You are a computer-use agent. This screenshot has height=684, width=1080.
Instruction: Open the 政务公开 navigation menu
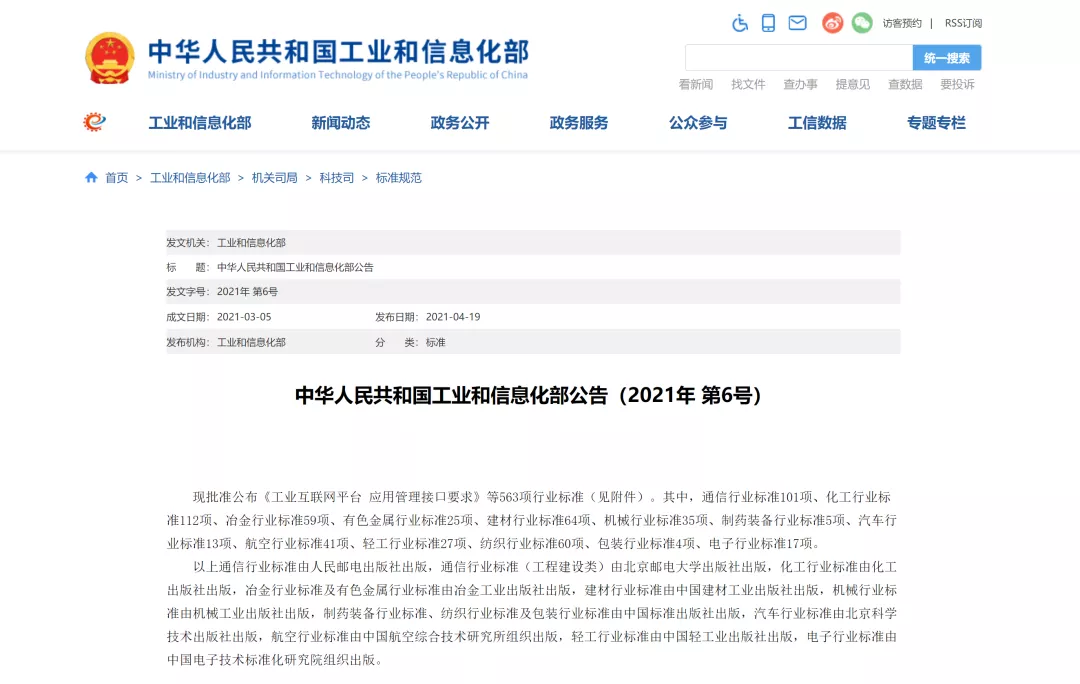click(x=459, y=122)
